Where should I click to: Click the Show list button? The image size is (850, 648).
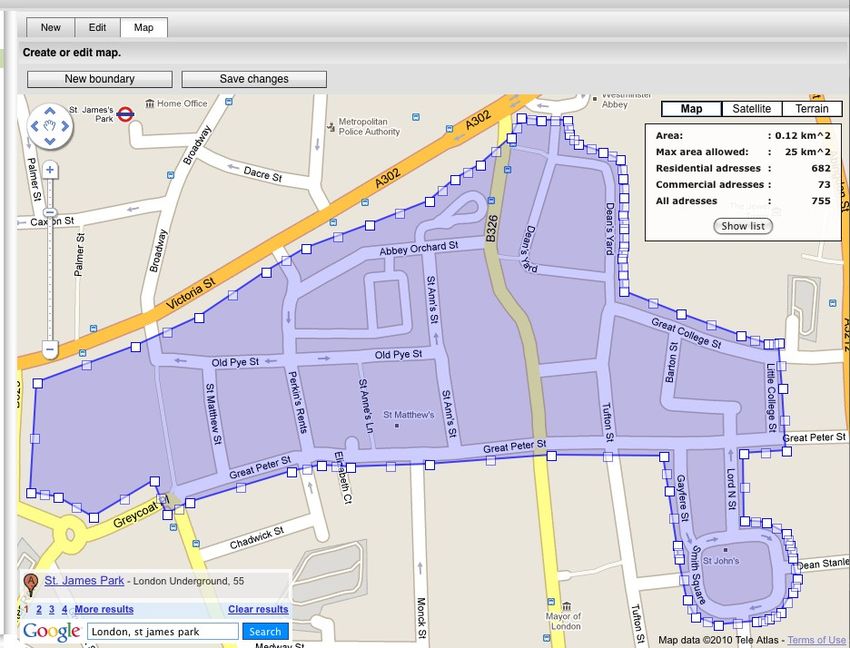(743, 226)
